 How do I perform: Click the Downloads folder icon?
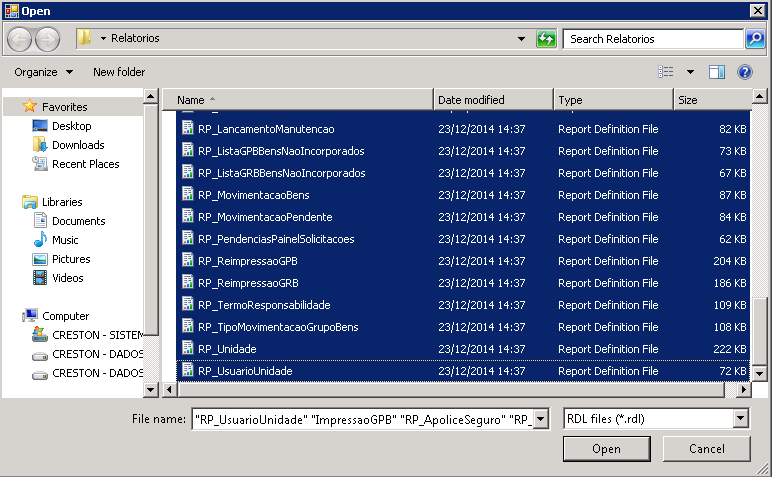click(40, 144)
